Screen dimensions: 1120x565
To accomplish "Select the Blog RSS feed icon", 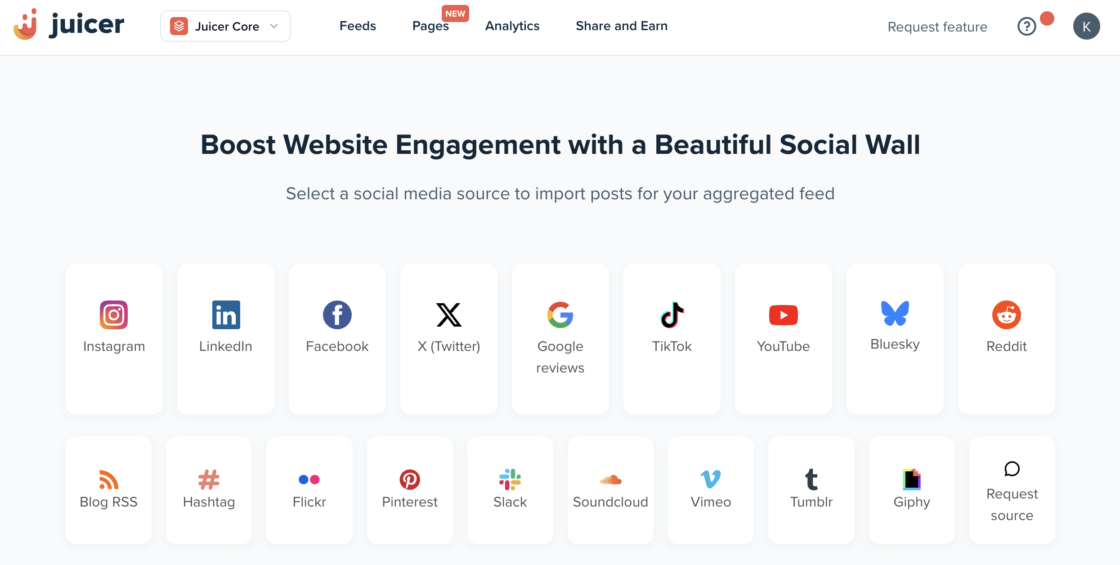I will point(109,479).
